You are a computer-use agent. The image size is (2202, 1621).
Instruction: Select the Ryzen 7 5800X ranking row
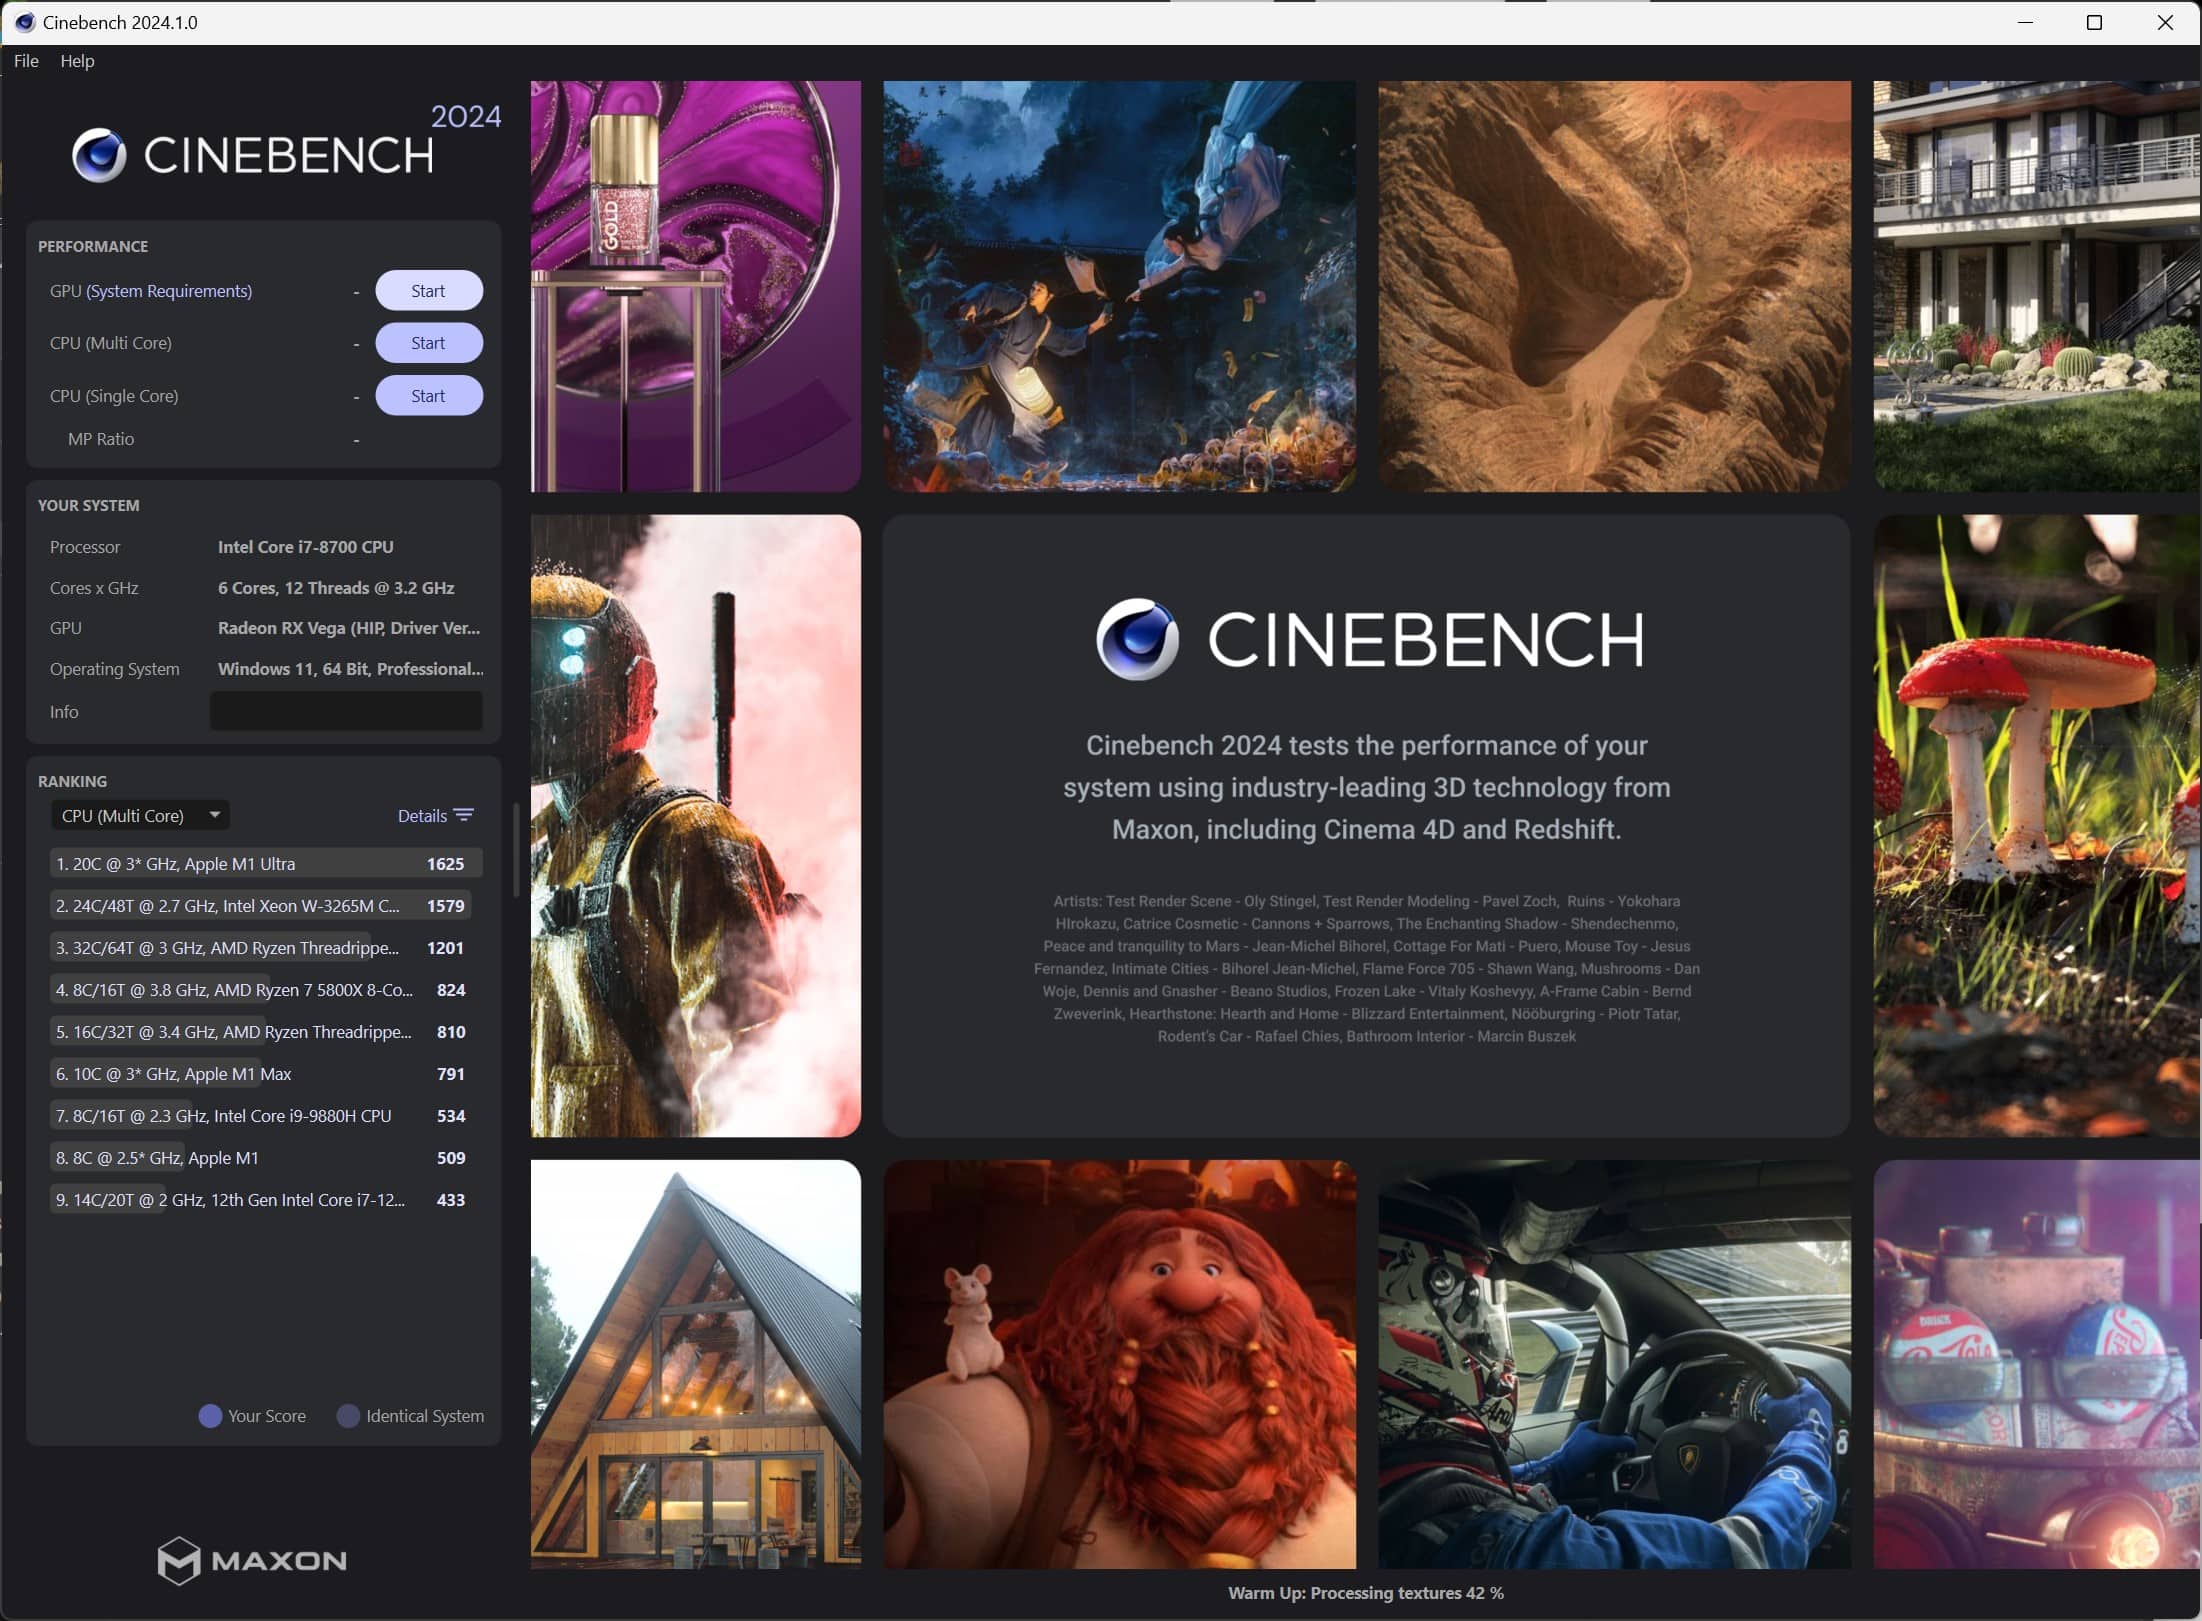(266, 990)
